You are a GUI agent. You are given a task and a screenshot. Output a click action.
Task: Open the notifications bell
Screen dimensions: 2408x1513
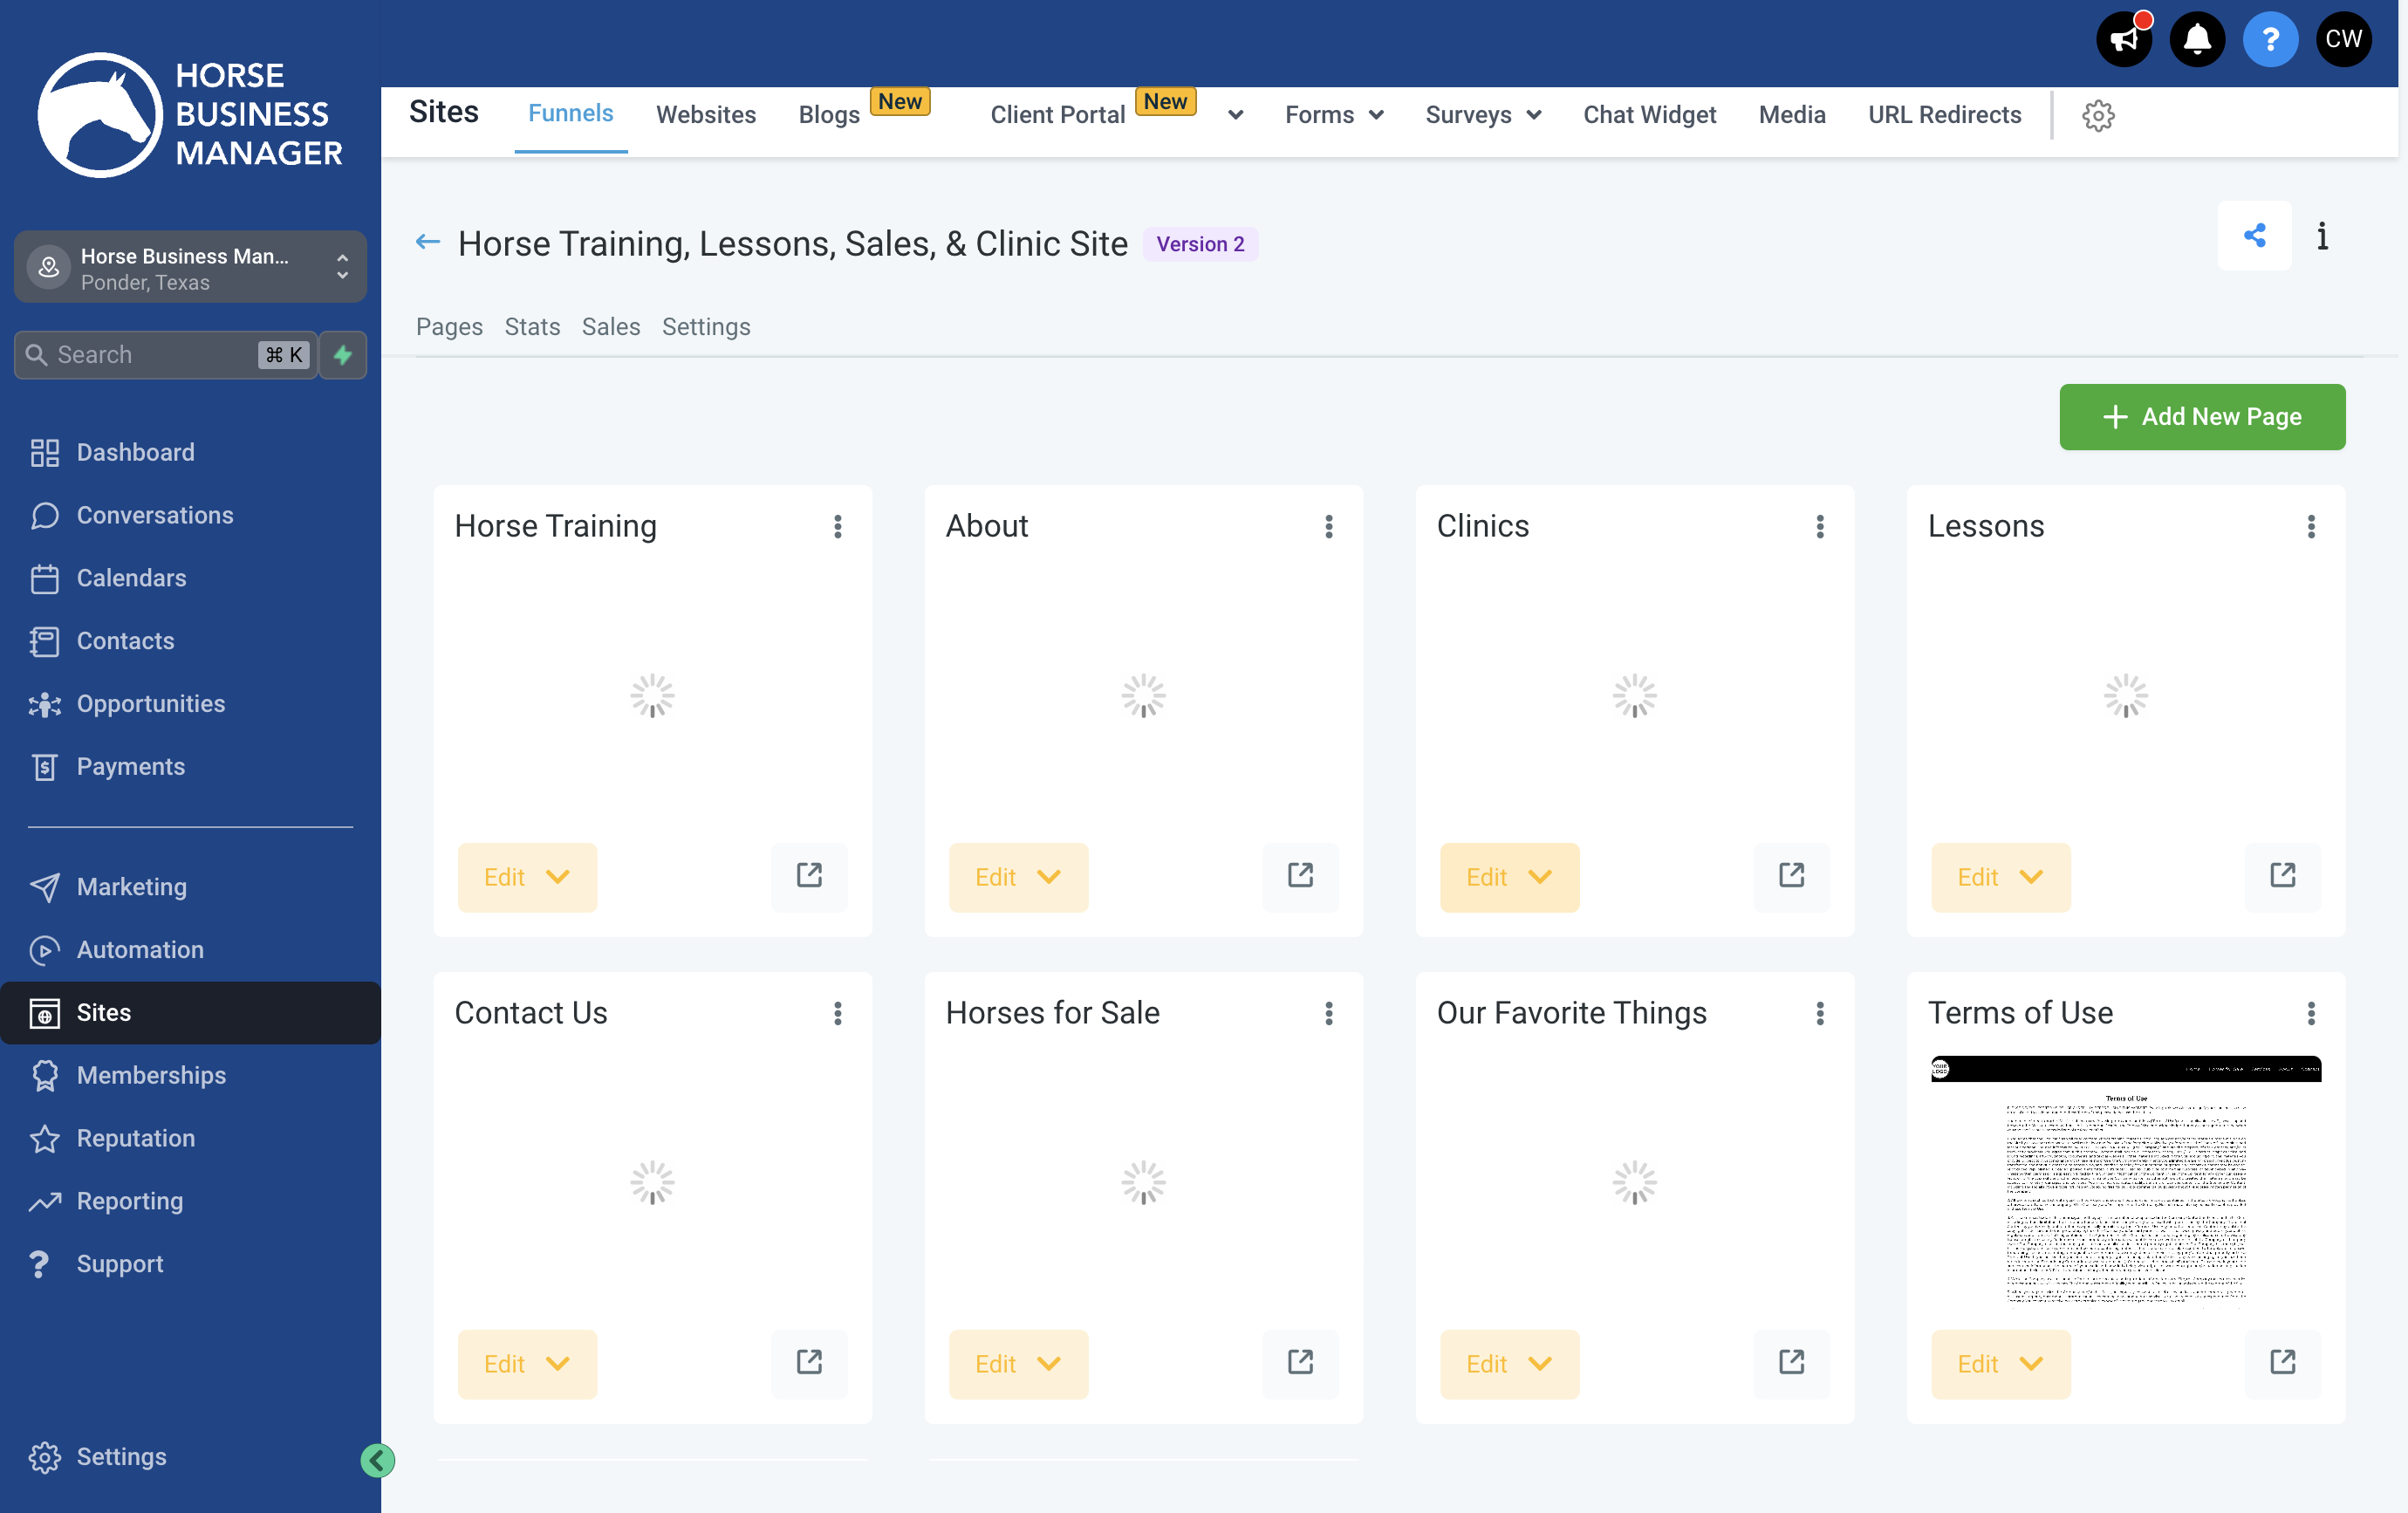point(2196,39)
